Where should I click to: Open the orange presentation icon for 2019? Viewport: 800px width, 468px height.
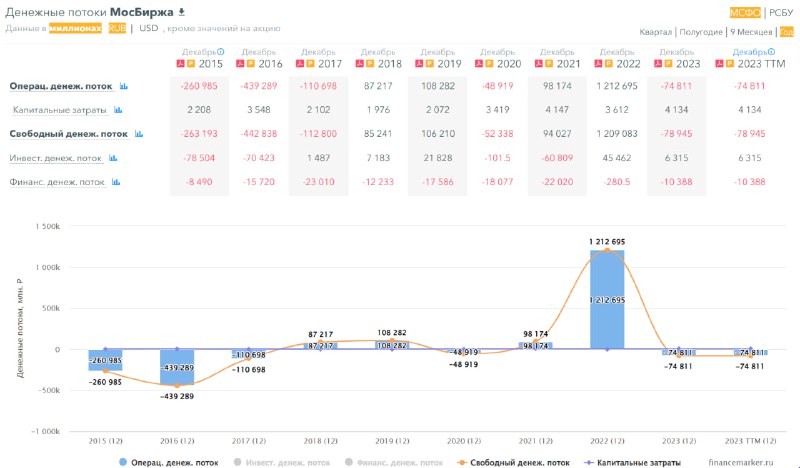point(430,64)
